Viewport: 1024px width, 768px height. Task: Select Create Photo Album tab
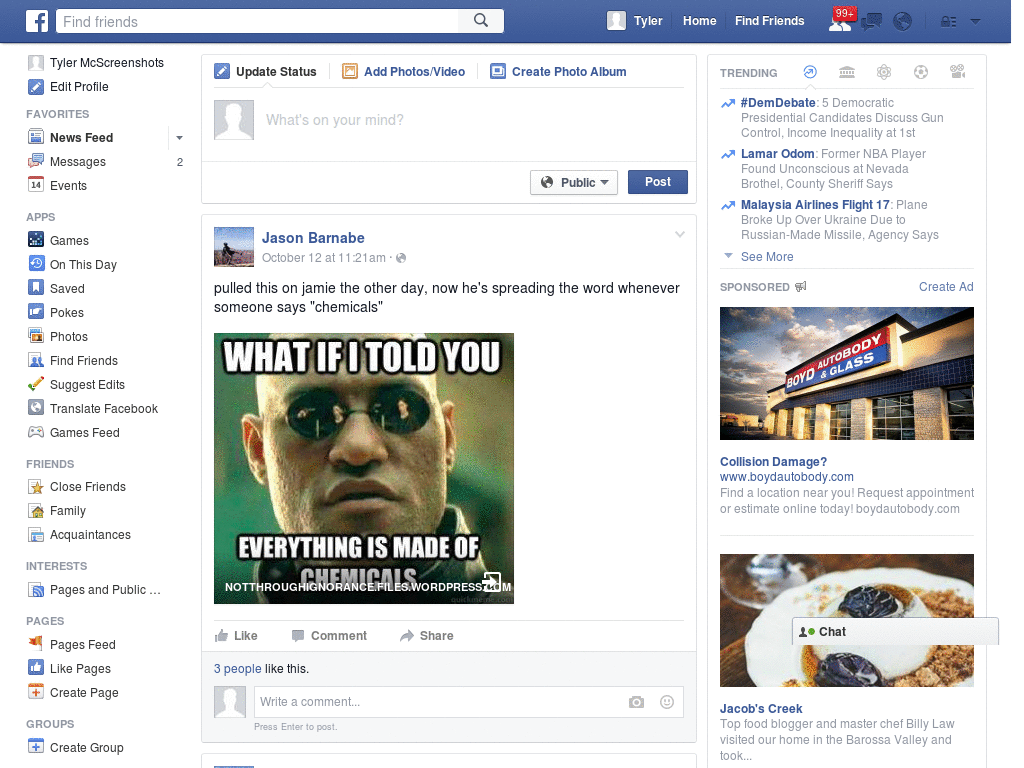pos(558,72)
